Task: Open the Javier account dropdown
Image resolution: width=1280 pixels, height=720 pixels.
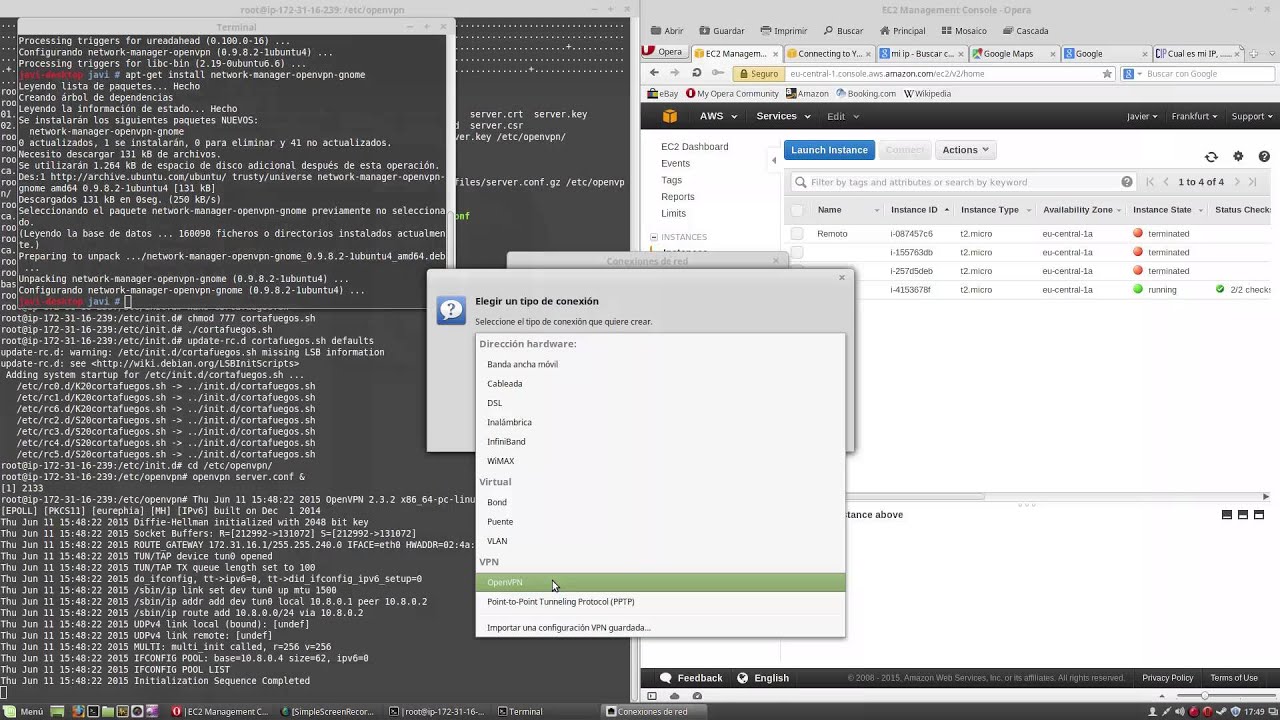Action: [x=1143, y=116]
